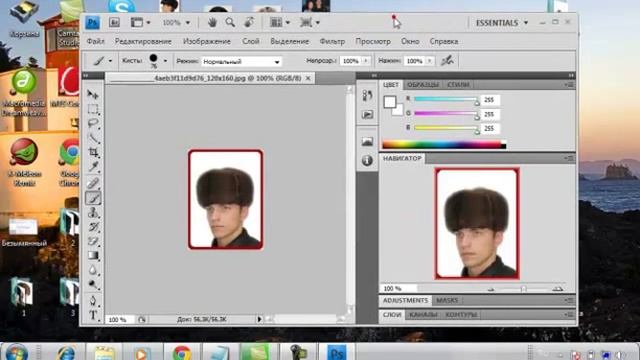Select the Blur tool
The width and height of the screenshot is (640, 360).
[93, 270]
